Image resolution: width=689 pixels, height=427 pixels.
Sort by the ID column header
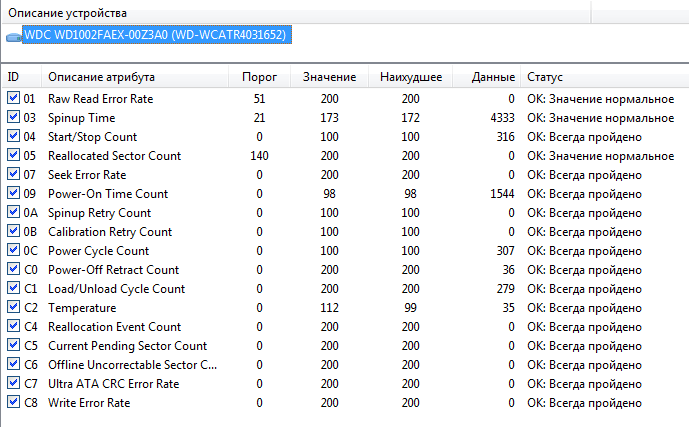click(20, 77)
